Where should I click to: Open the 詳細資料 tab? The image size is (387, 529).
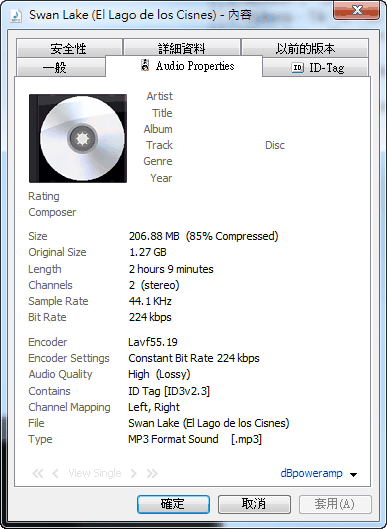pyautogui.click(x=182, y=48)
